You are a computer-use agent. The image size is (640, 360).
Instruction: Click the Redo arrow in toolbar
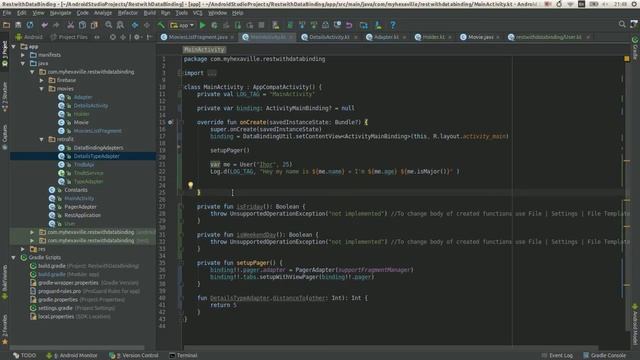point(56,25)
